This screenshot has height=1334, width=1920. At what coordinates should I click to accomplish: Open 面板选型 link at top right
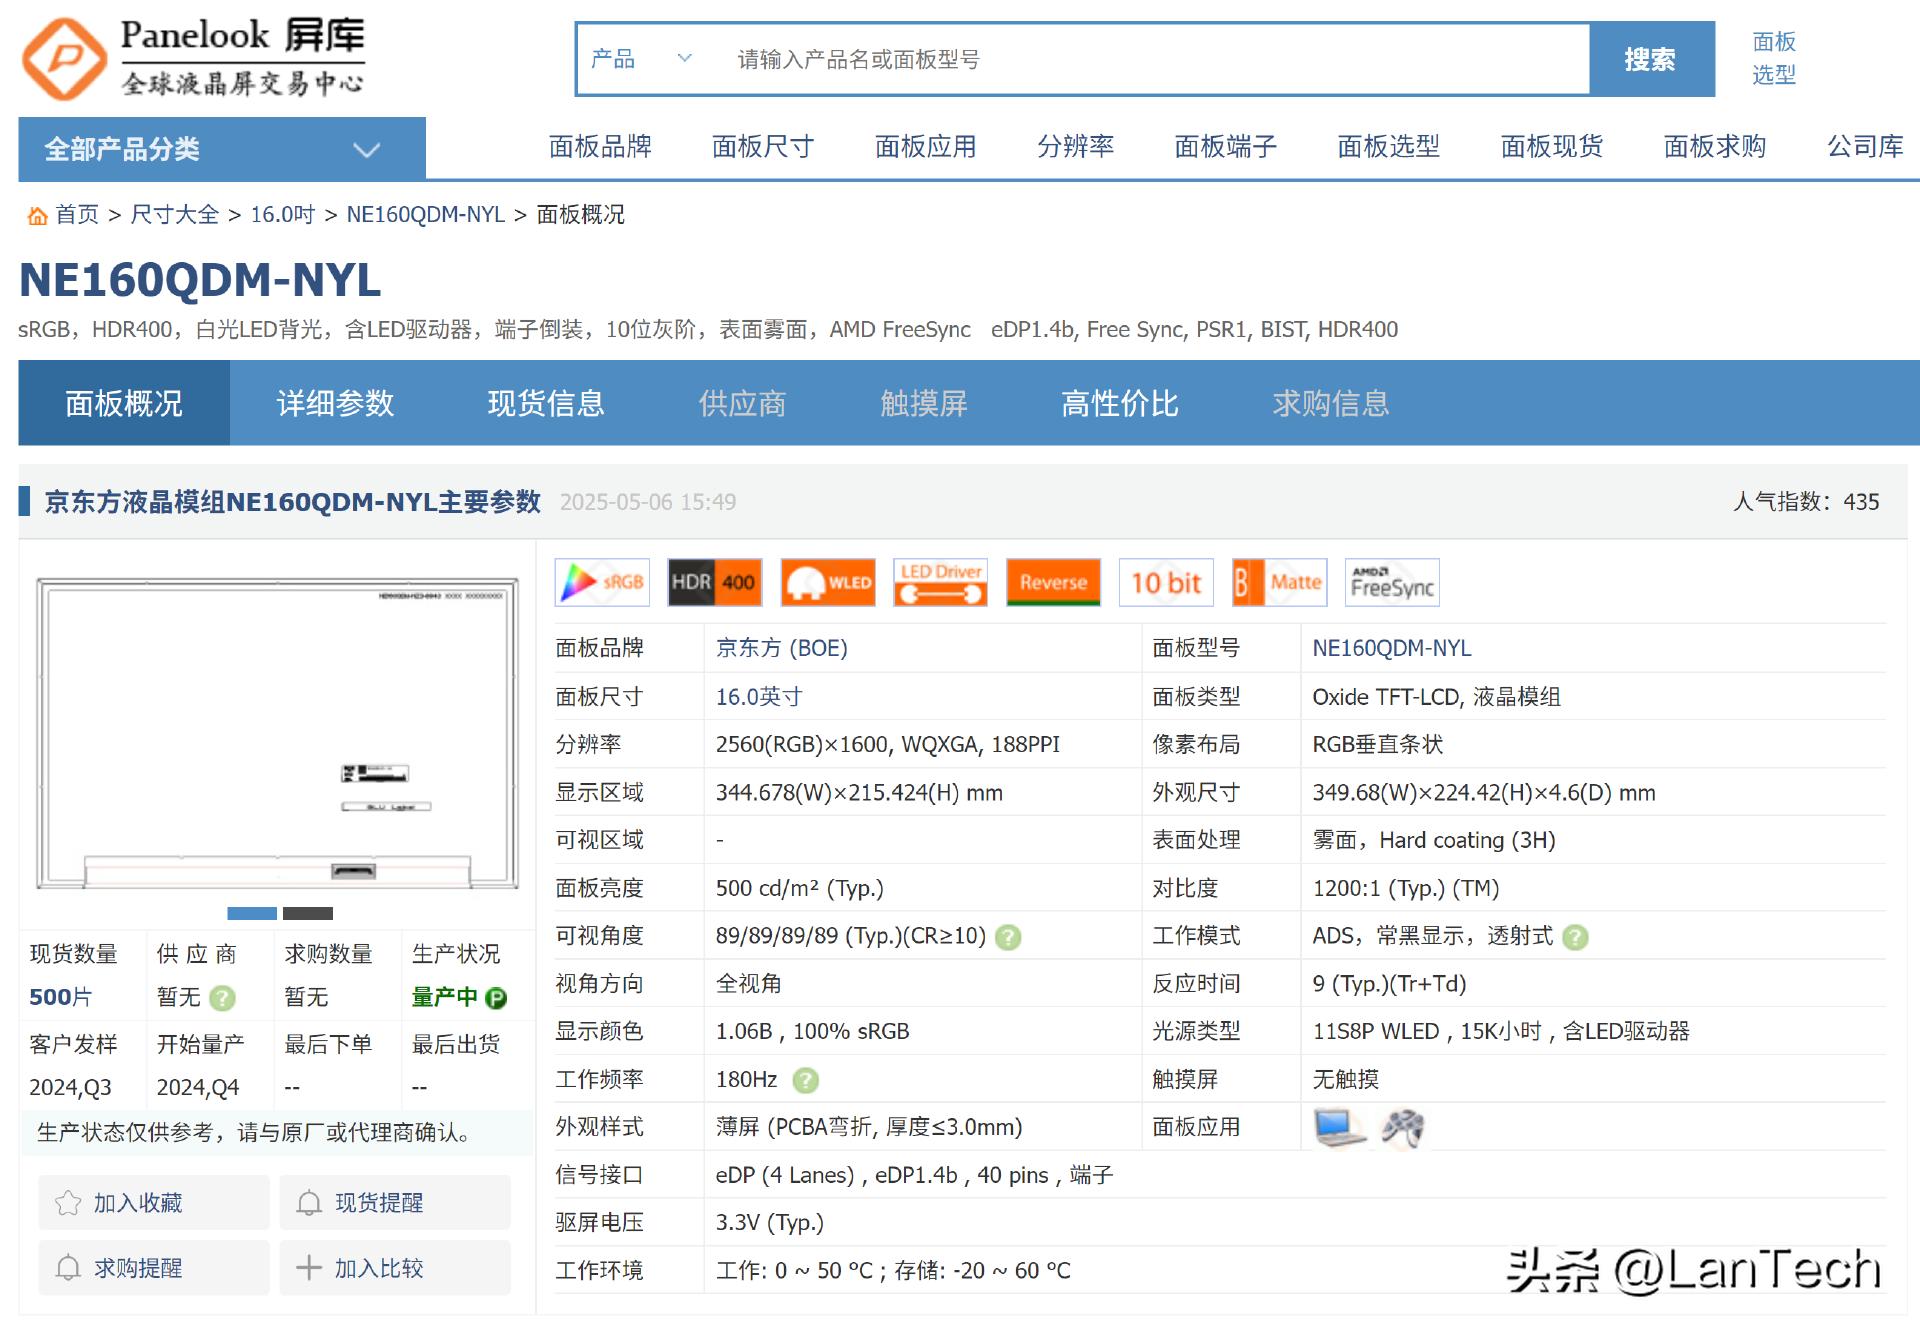tap(1774, 58)
